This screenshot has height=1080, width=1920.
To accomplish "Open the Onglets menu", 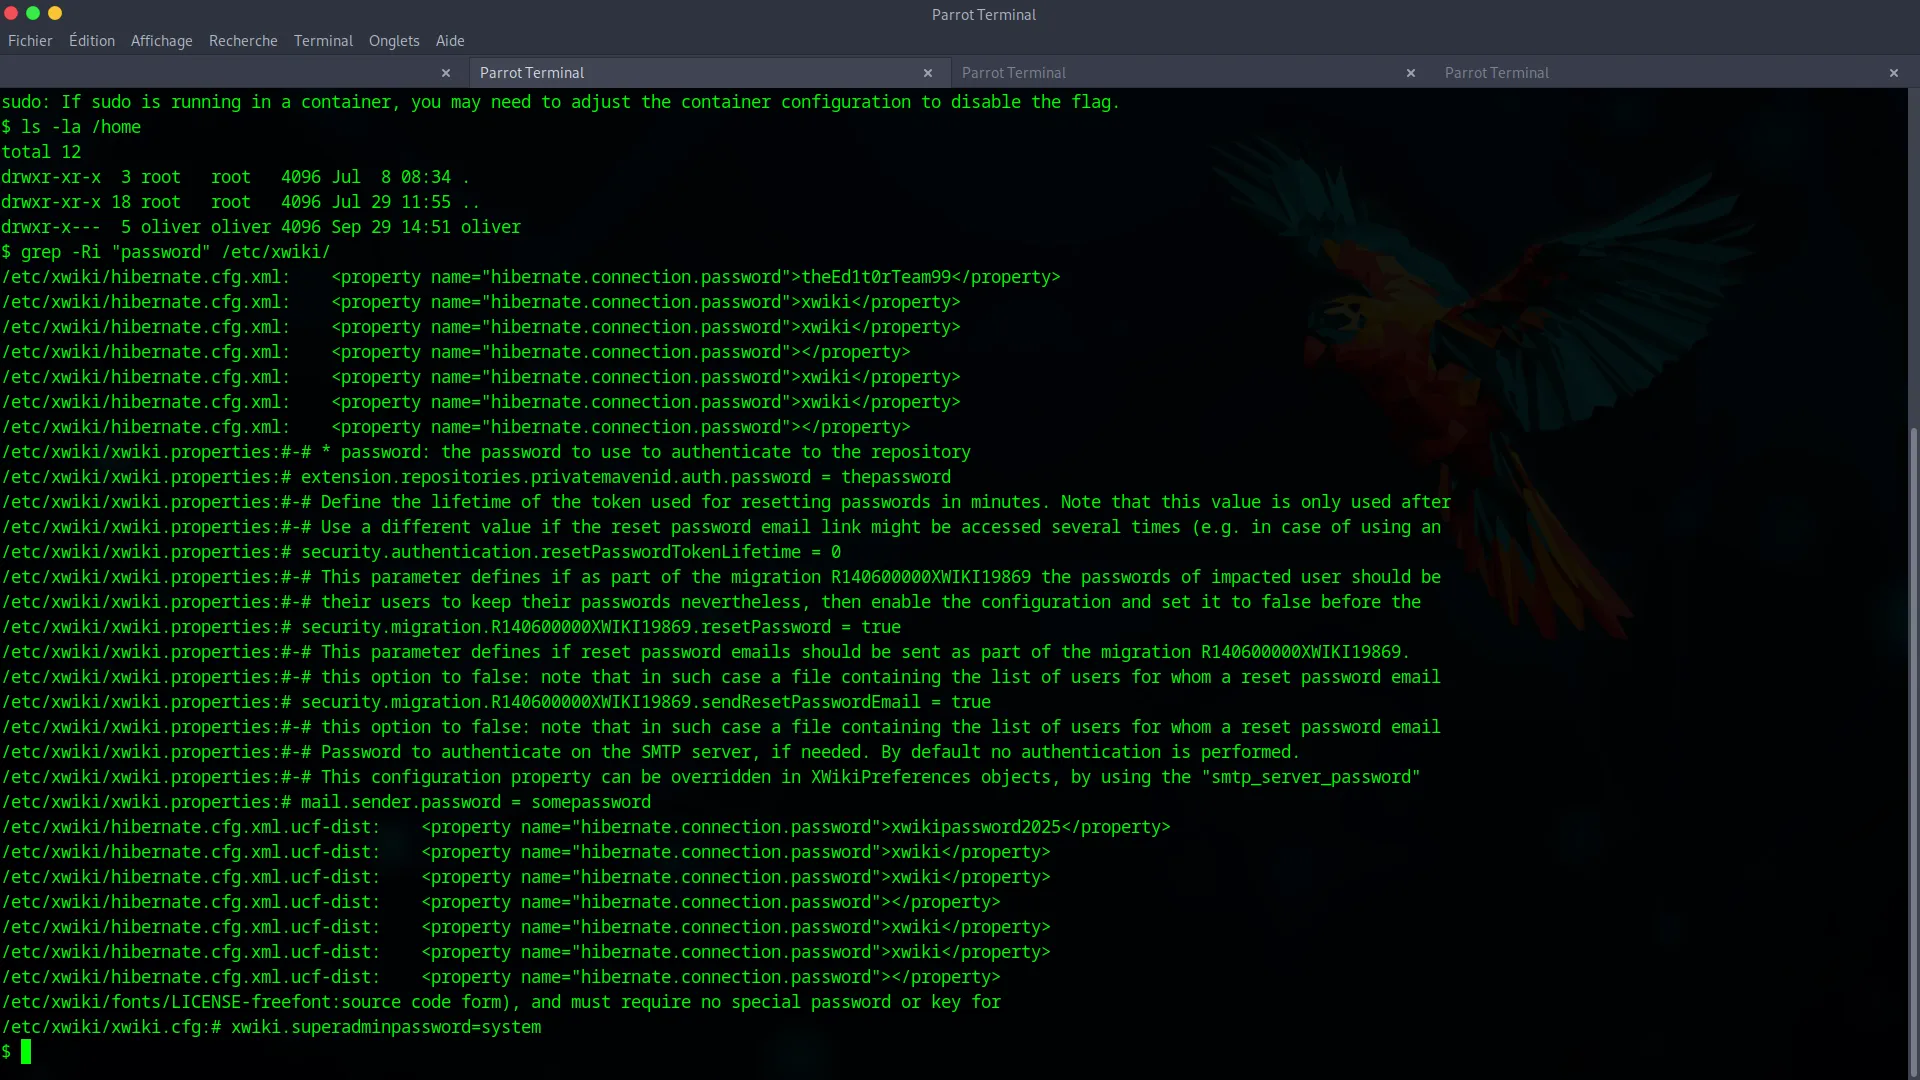I will point(393,41).
